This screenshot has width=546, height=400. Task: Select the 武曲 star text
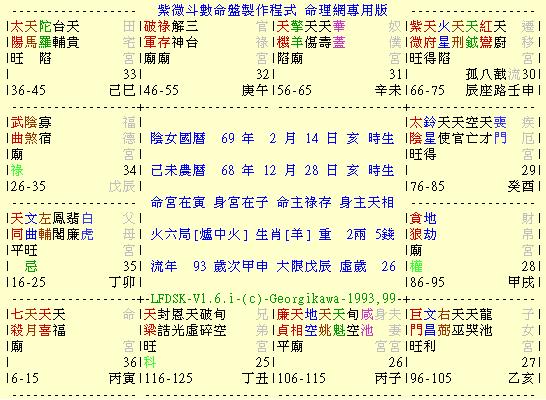[x=17, y=130]
